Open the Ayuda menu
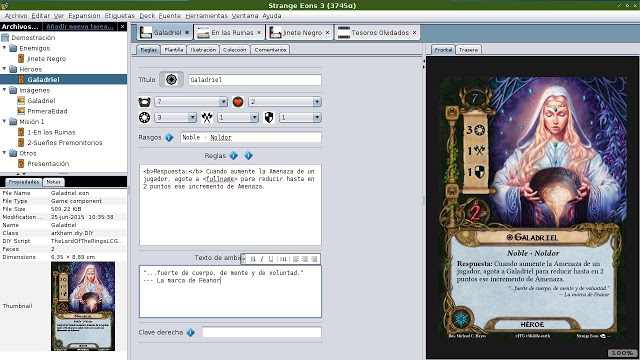The height and width of the screenshot is (360, 640). click(271, 16)
